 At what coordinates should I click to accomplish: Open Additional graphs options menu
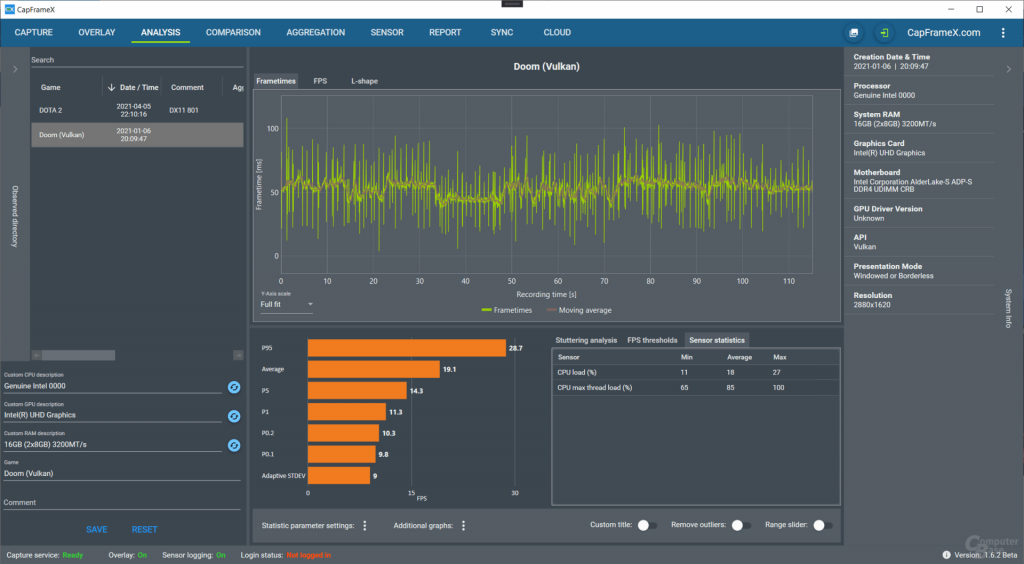[464, 525]
